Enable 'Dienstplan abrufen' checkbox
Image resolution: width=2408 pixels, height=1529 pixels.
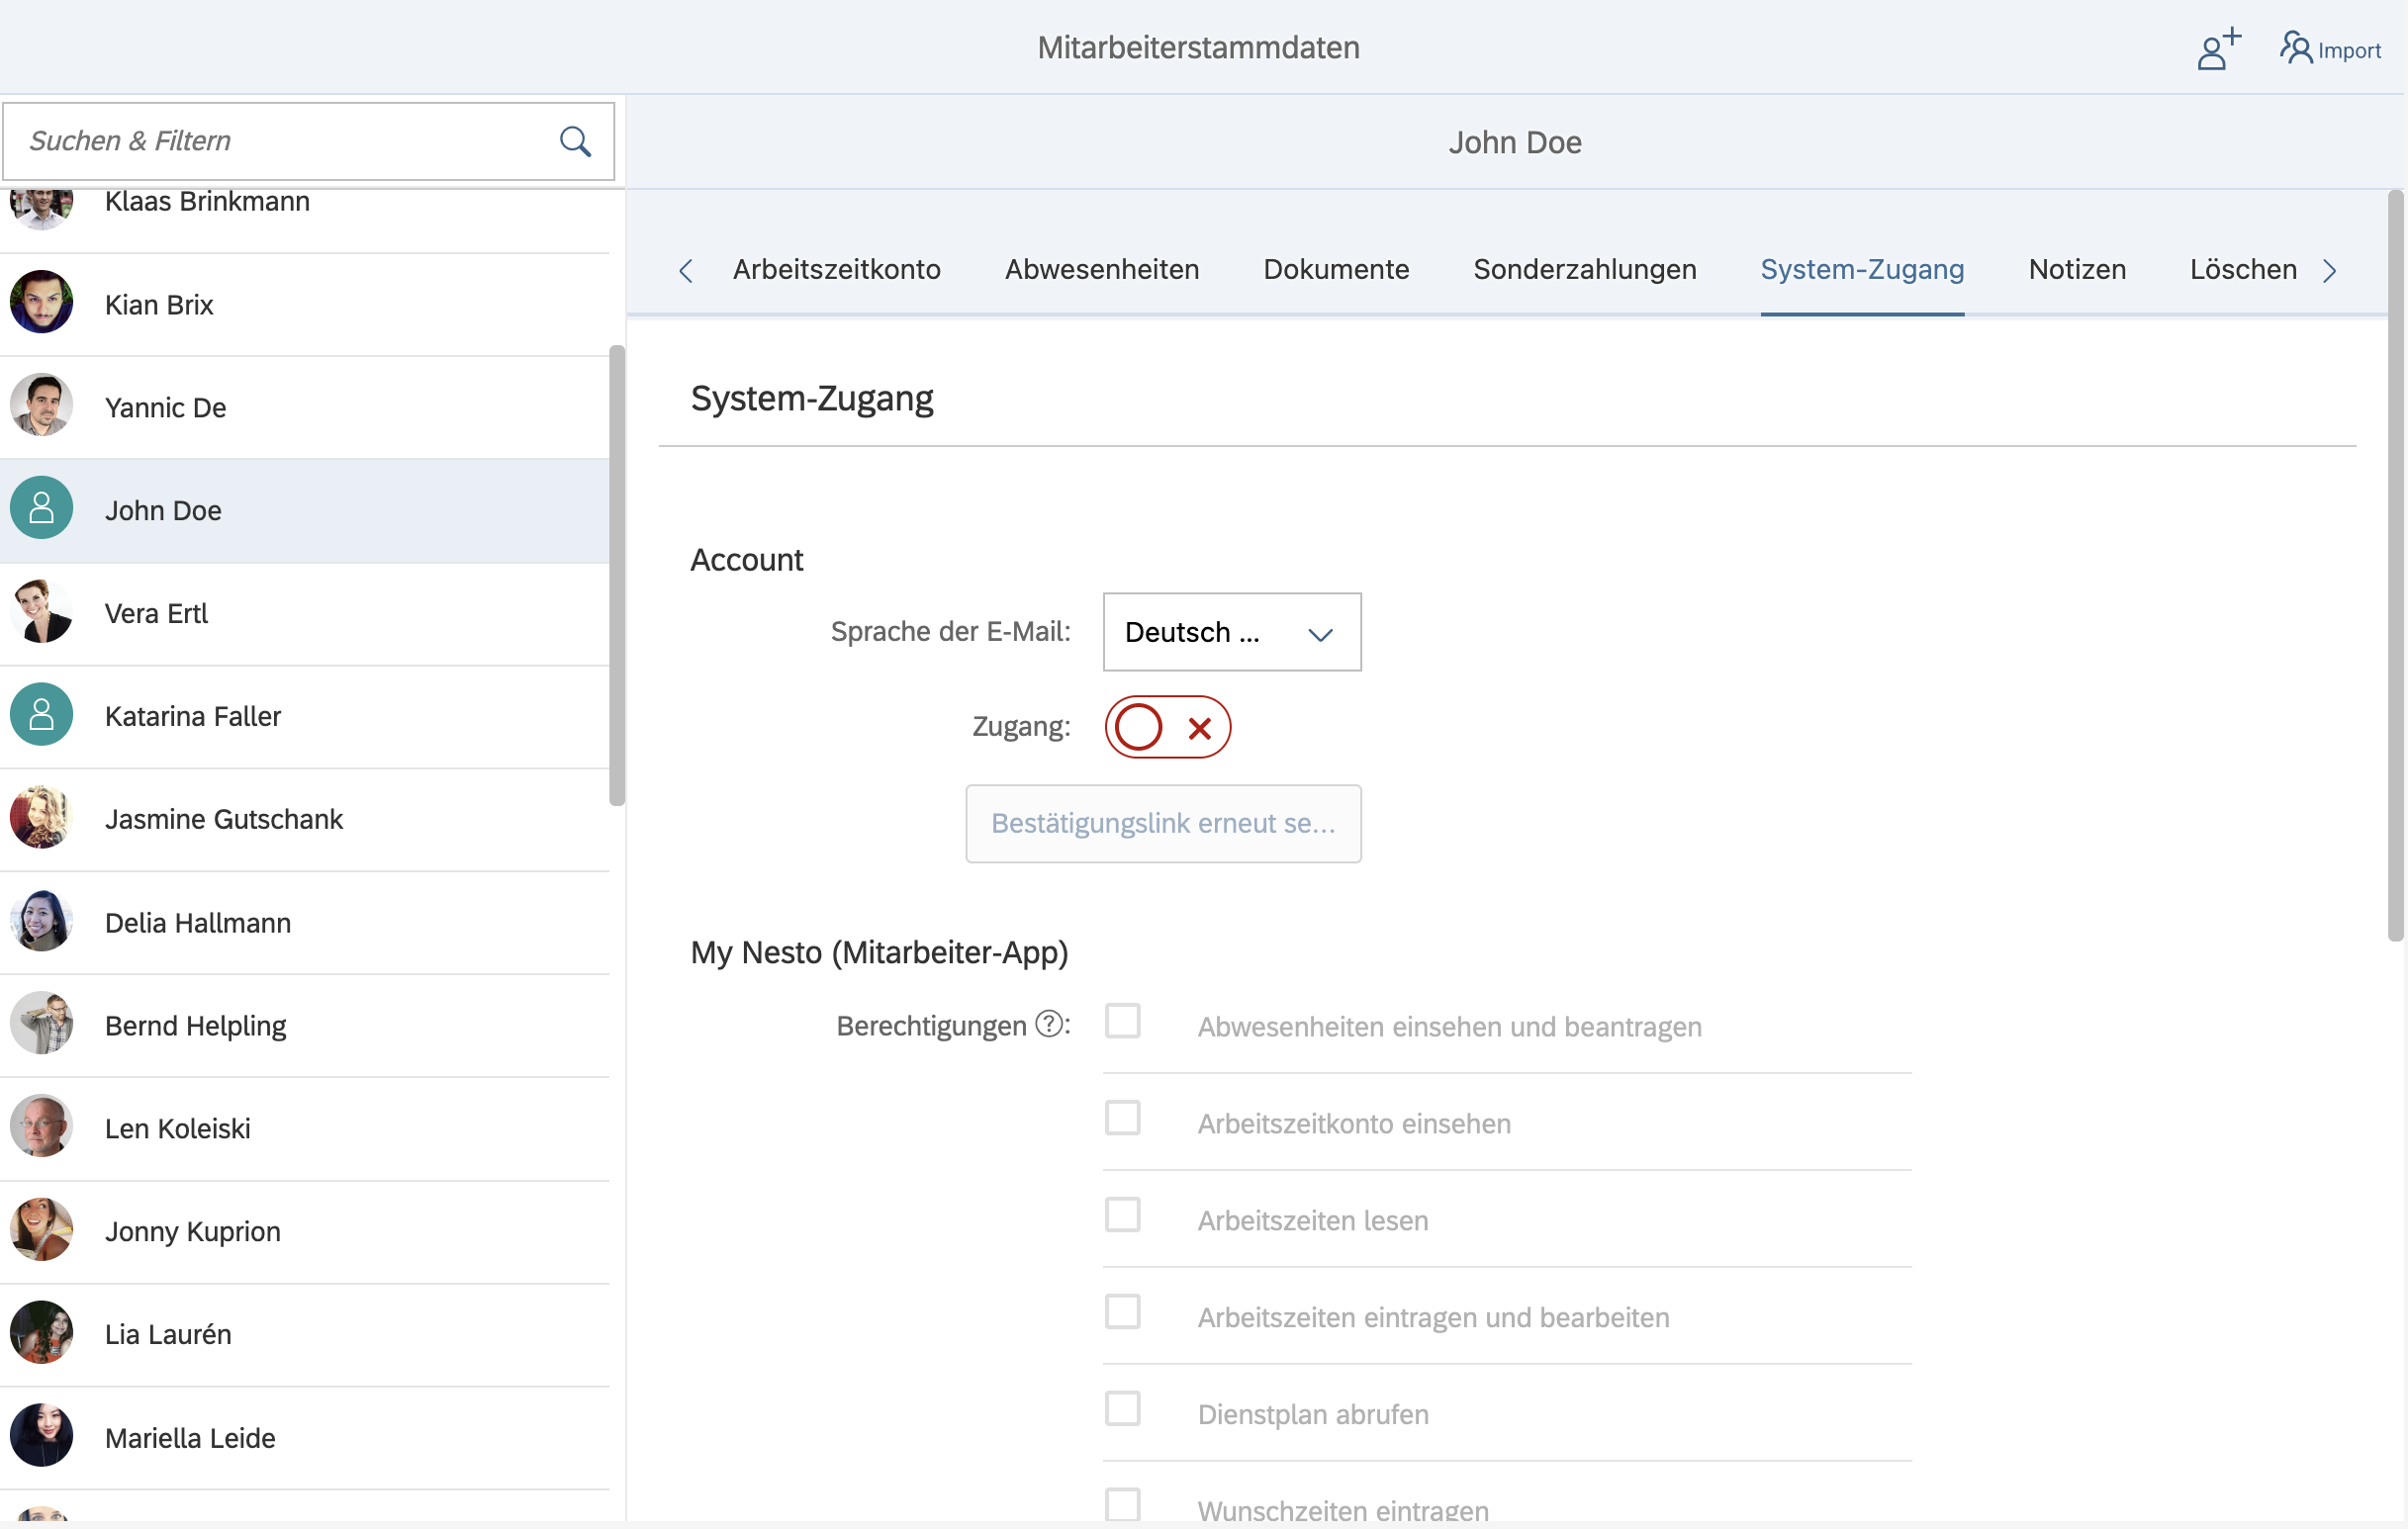1122,1409
